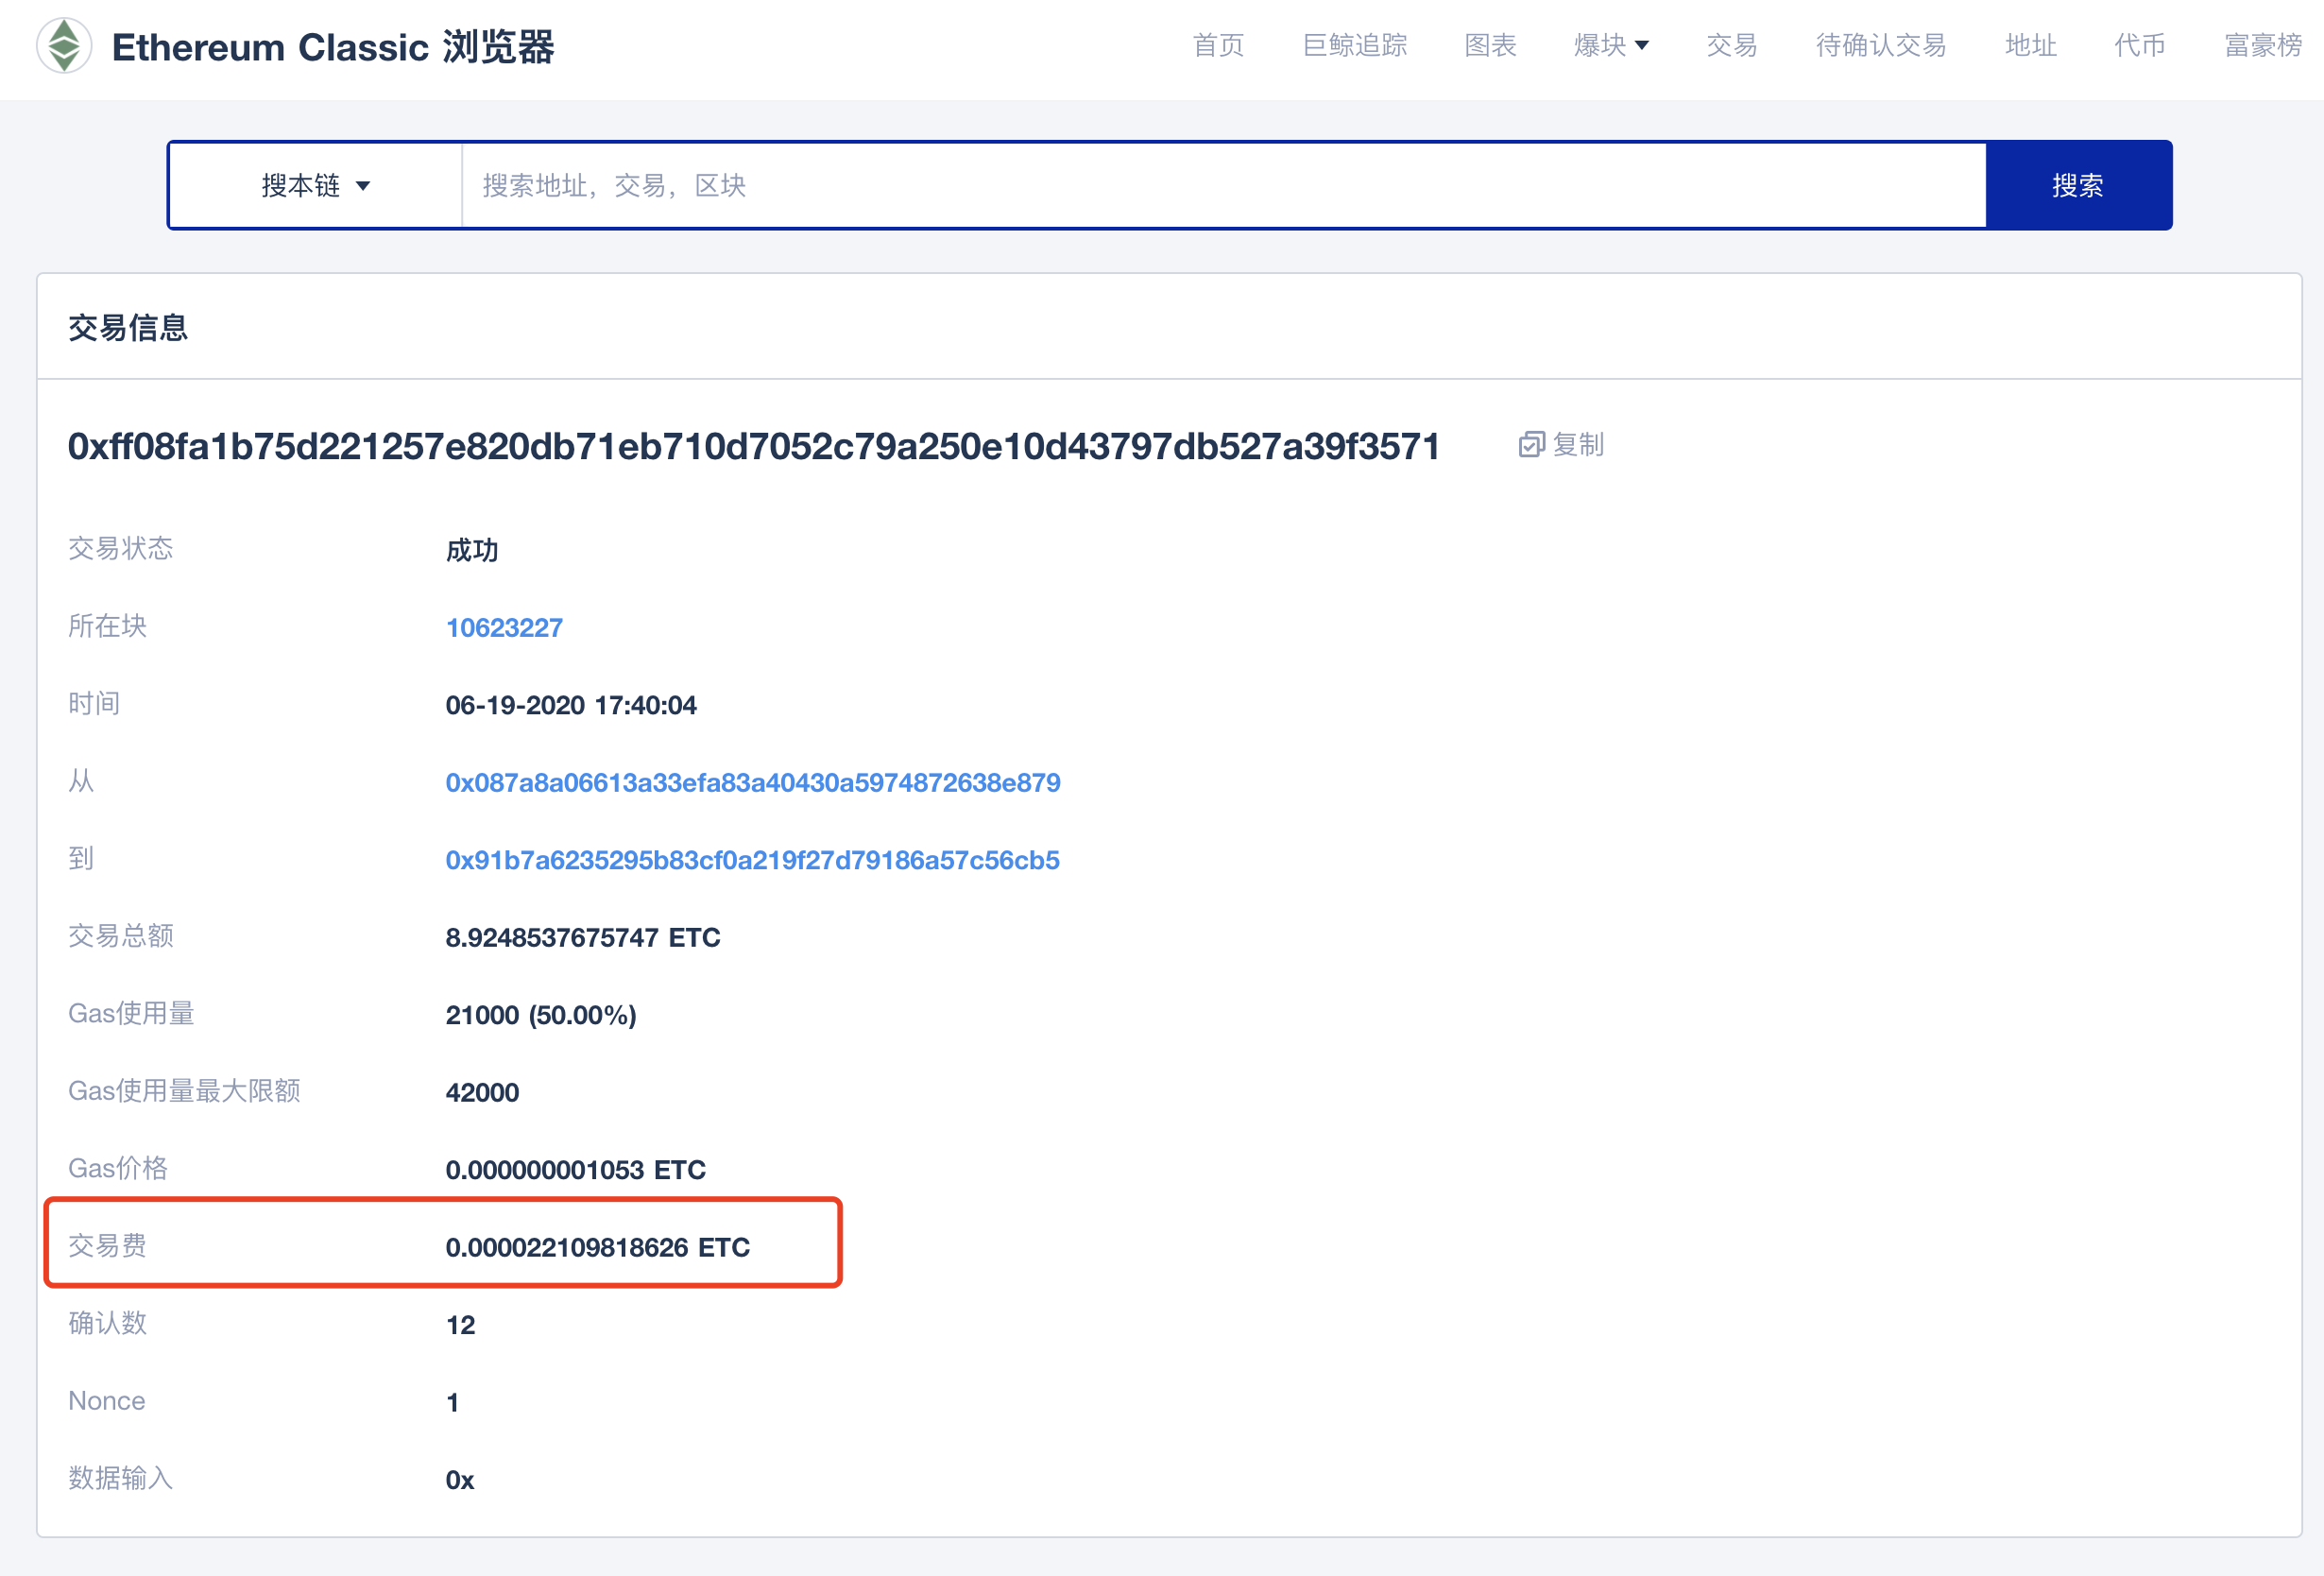The image size is (2324, 1576).
Task: Click the amount 8.9248537675747 ETC
Action: (x=583, y=938)
